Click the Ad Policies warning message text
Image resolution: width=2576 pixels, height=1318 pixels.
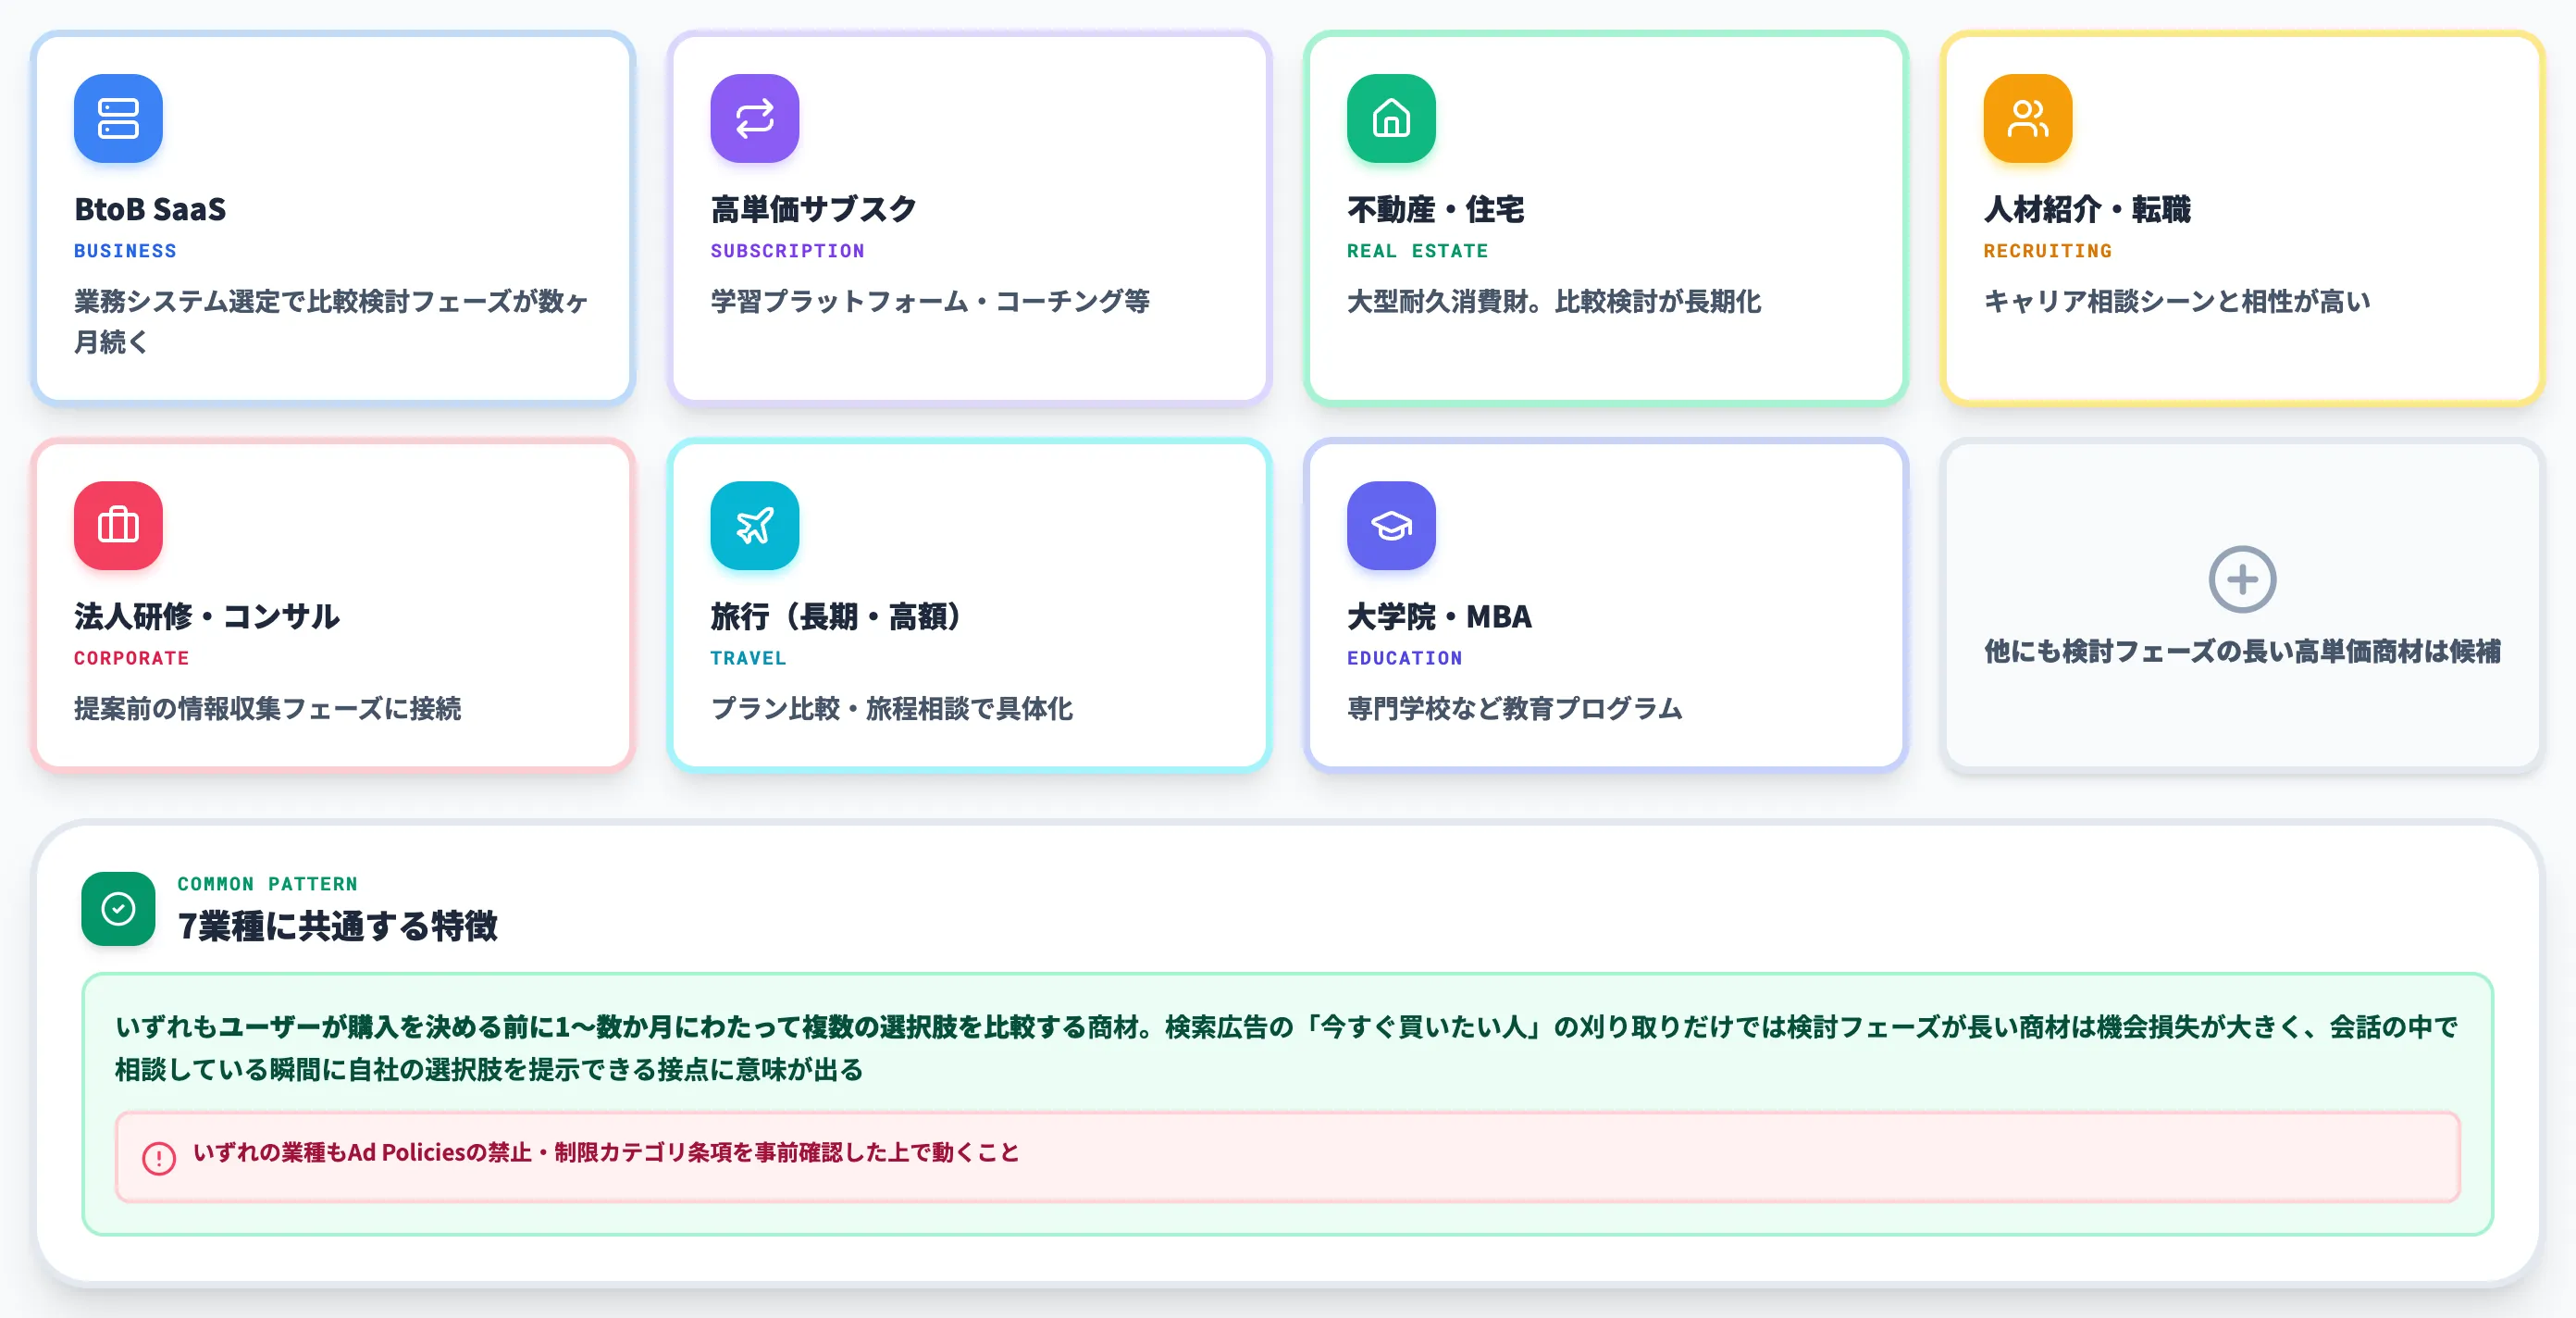[606, 1152]
